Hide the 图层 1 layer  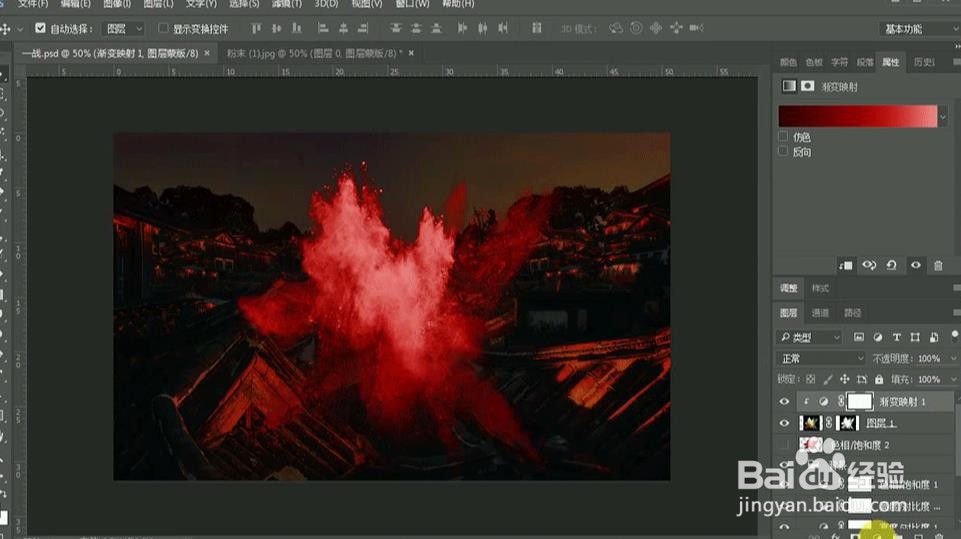tap(784, 423)
